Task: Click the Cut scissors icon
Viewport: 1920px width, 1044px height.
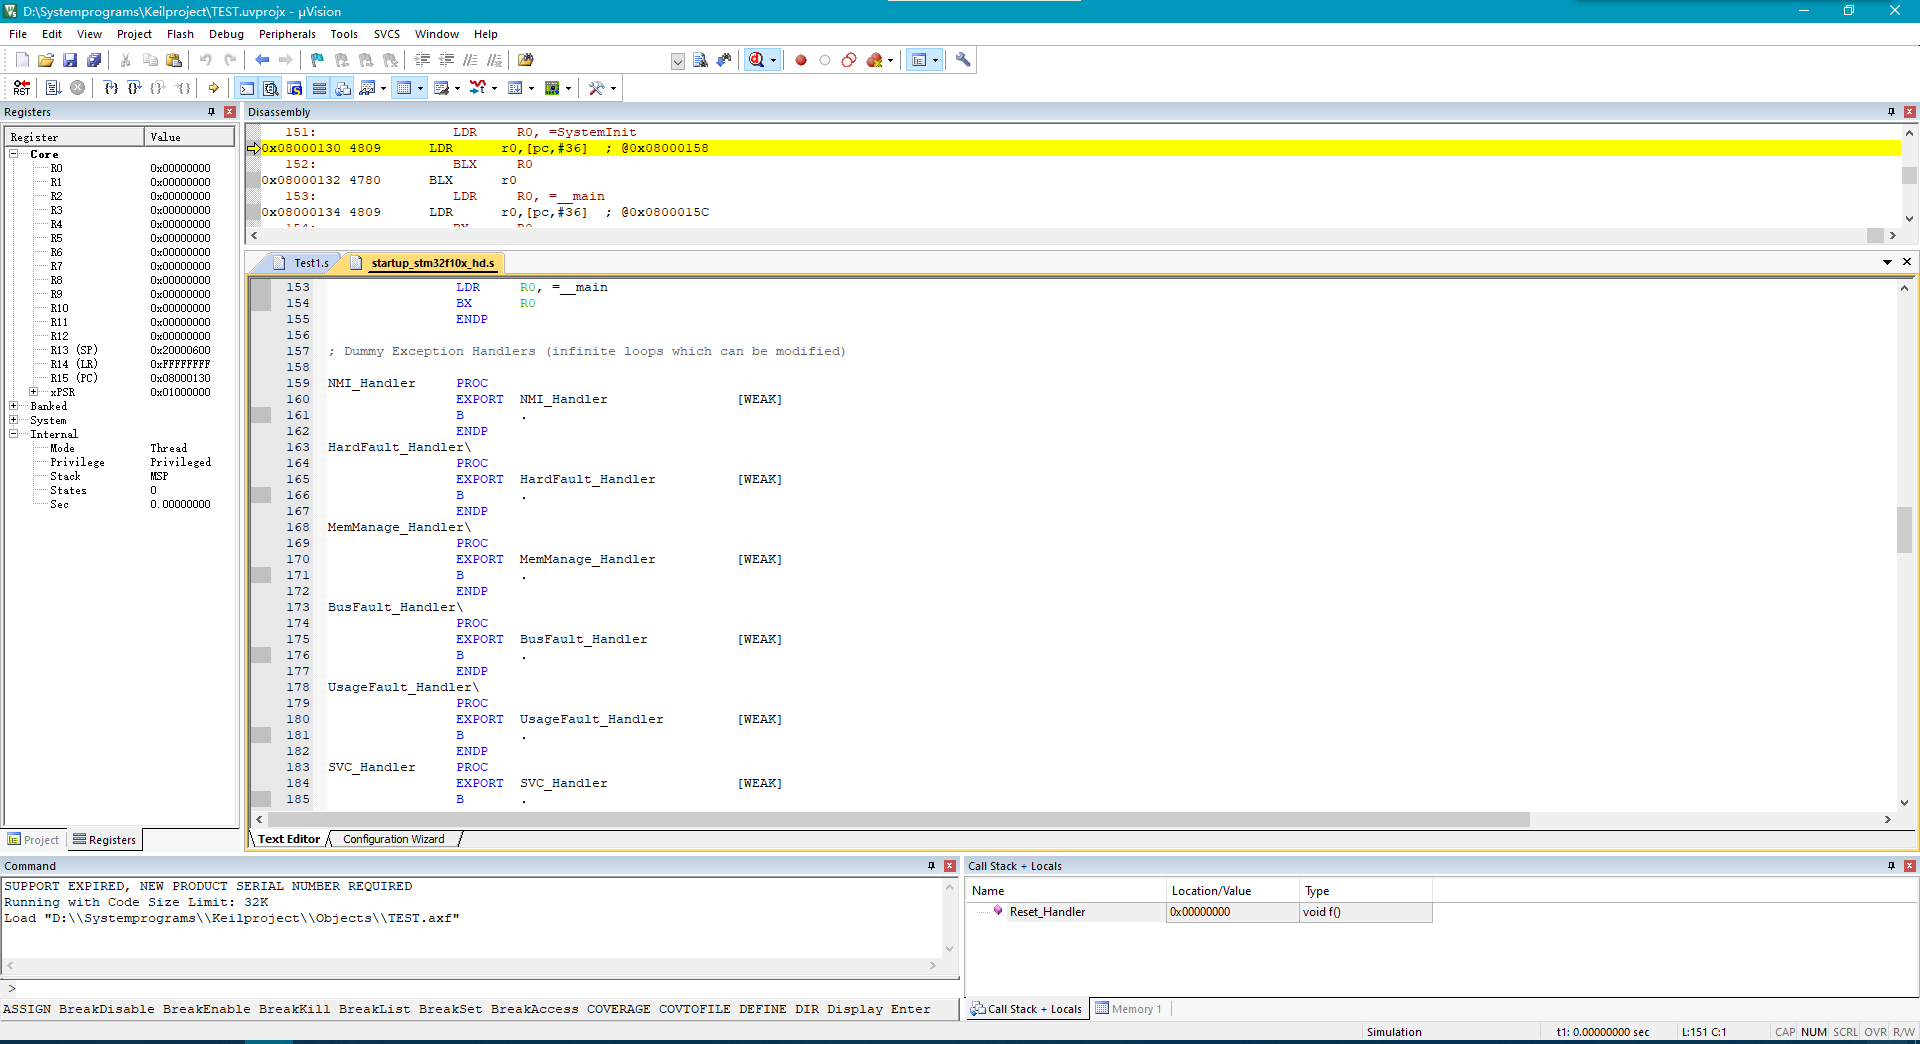Action: (x=126, y=60)
